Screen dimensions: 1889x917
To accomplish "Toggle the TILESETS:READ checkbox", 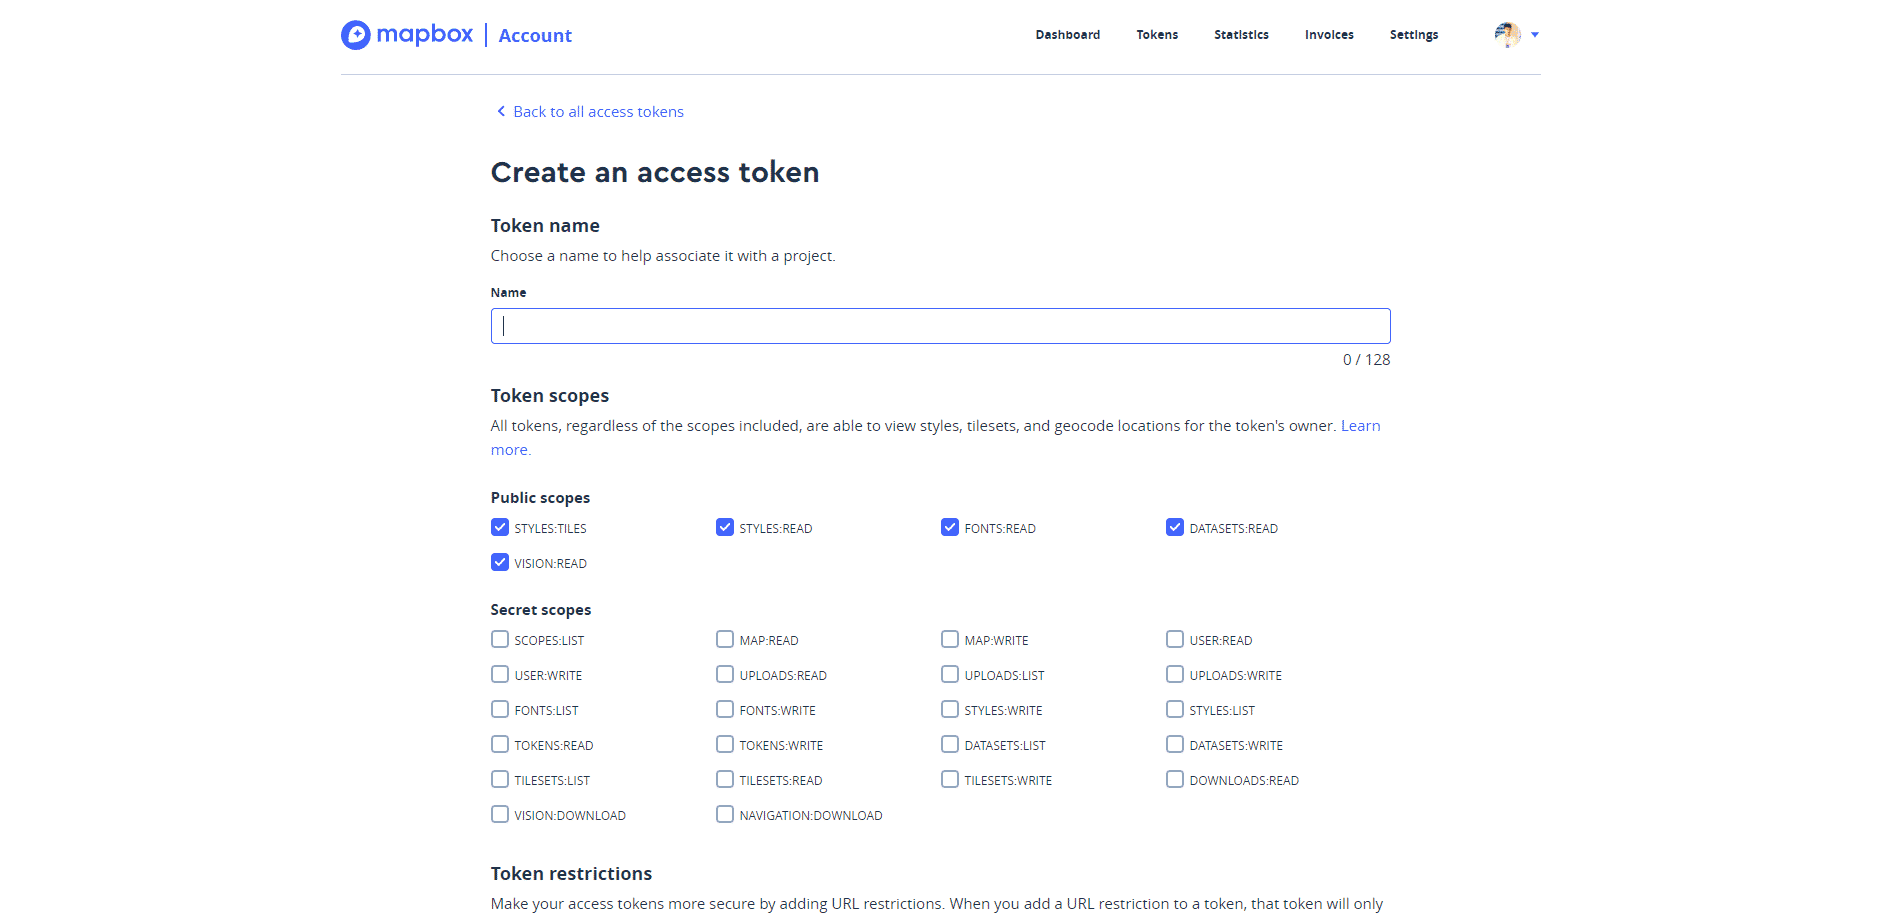I will click(x=725, y=779).
